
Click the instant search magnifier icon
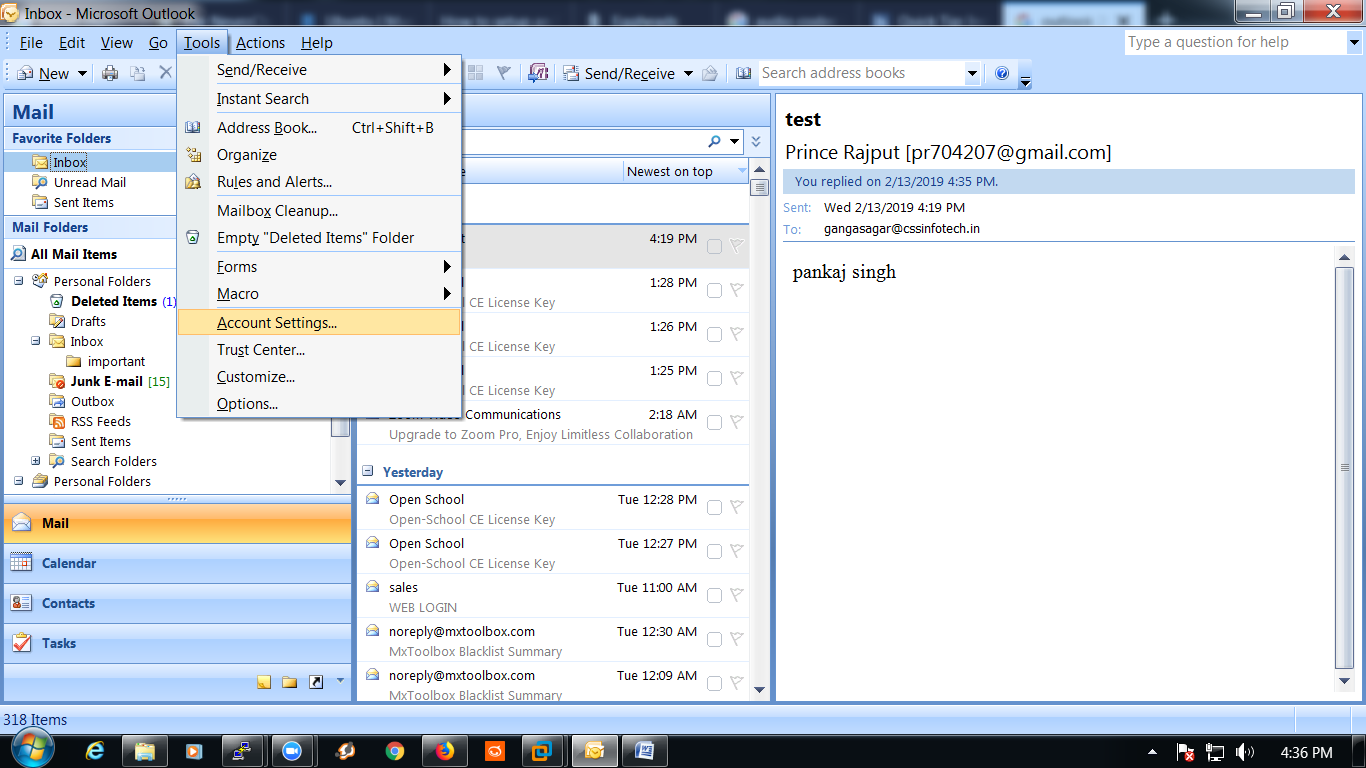pos(714,141)
